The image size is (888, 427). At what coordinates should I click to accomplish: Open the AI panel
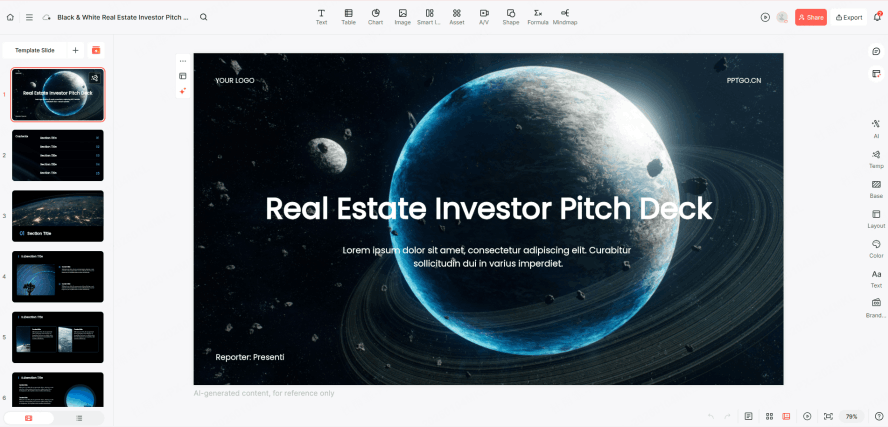pos(876,129)
